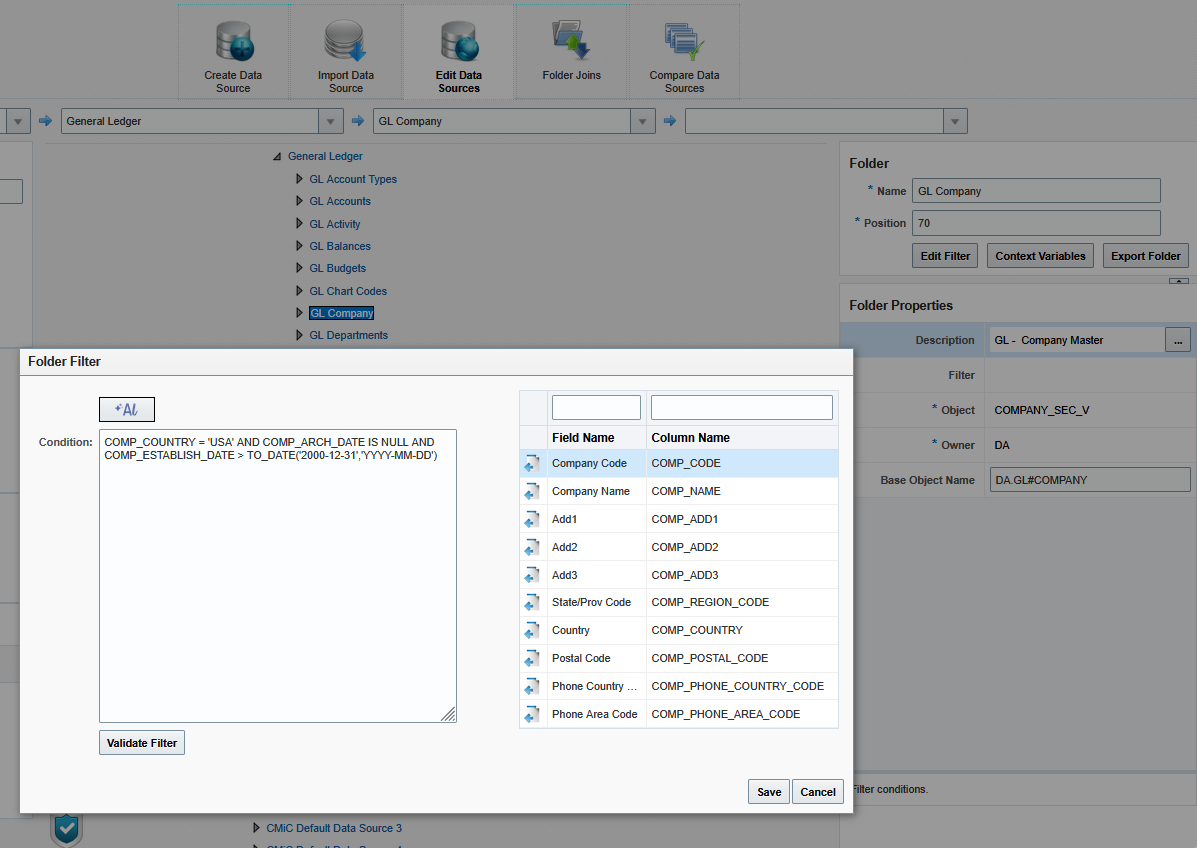This screenshot has height=848, width=1197.
Task: Click the small collapse arrow above Folder Properties
Action: pyautogui.click(x=1179, y=282)
